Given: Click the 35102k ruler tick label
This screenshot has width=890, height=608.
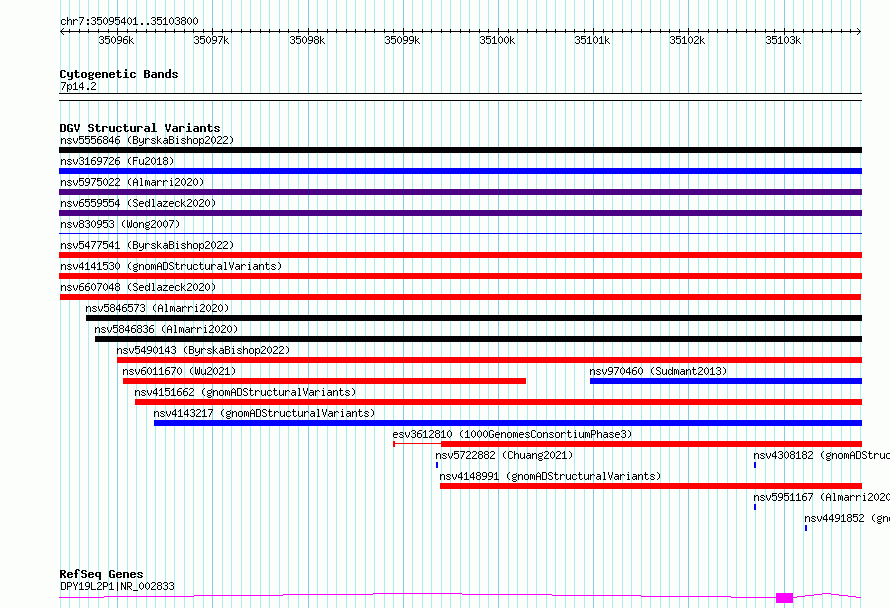Looking at the screenshot, I should [687, 40].
